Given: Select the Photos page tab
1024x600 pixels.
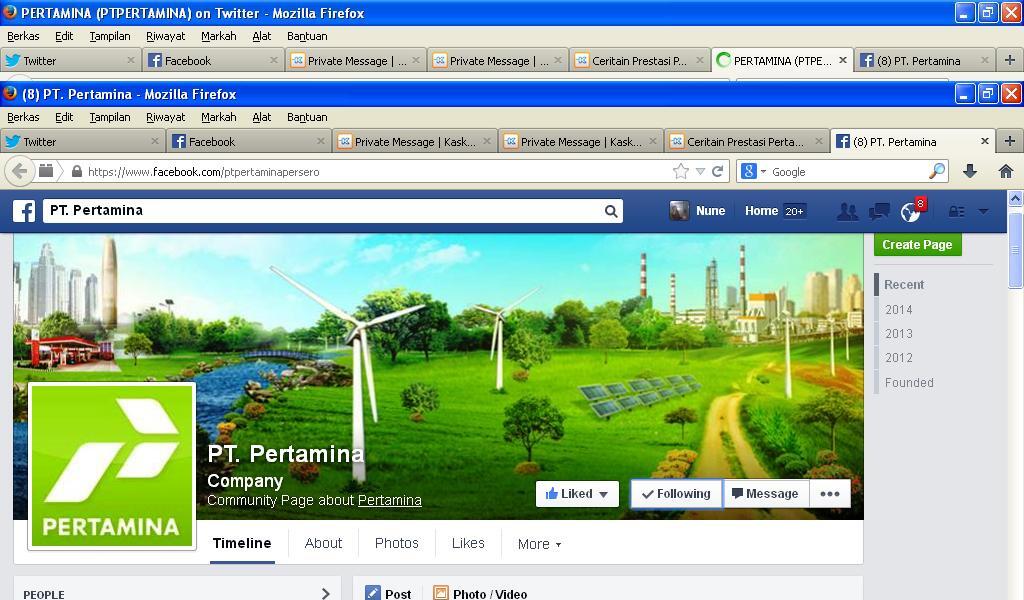Looking at the screenshot, I should click(396, 543).
